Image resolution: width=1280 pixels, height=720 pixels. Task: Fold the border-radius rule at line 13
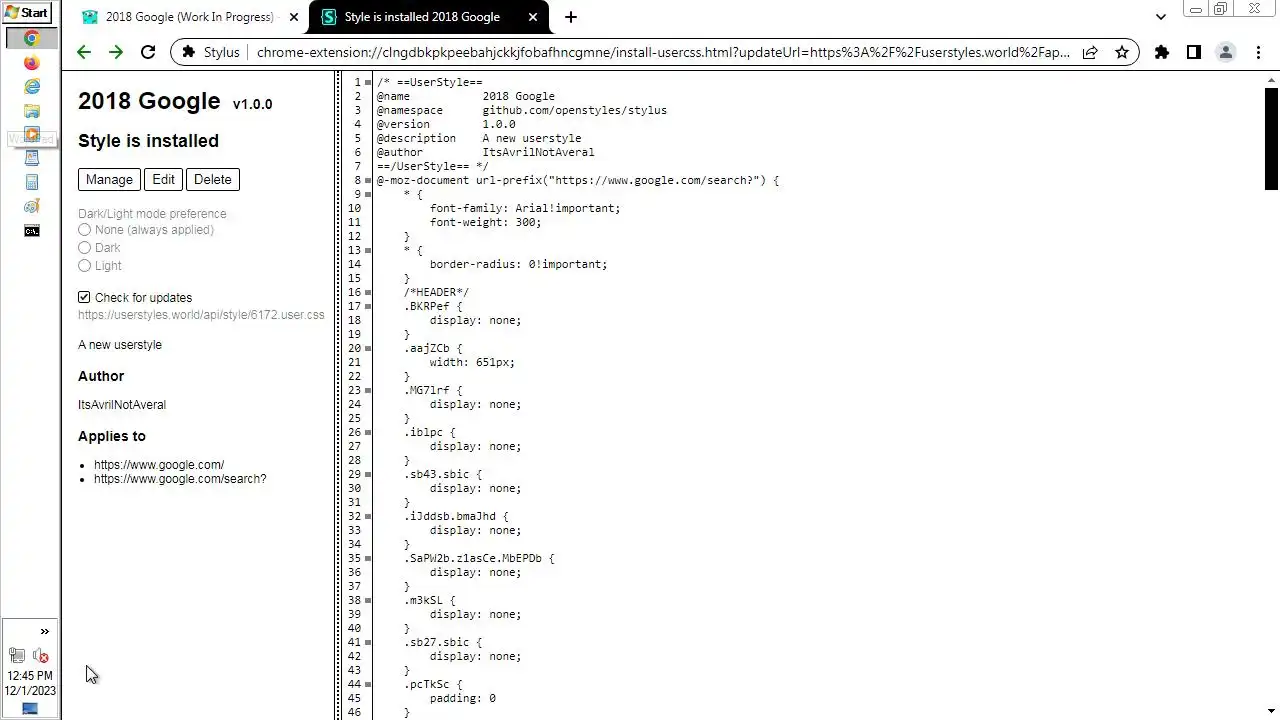pyautogui.click(x=368, y=250)
